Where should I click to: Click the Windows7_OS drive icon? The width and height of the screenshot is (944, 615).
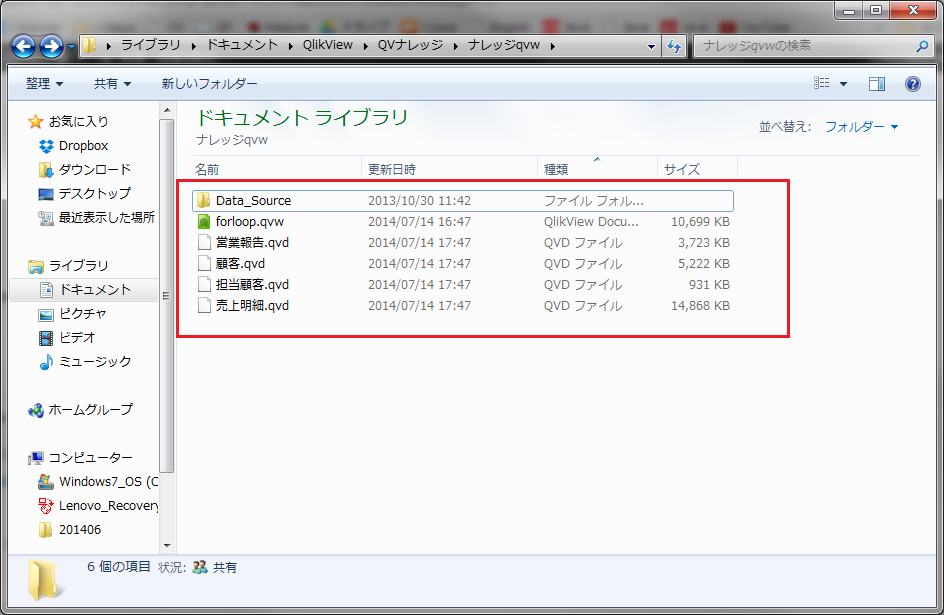click(x=46, y=482)
